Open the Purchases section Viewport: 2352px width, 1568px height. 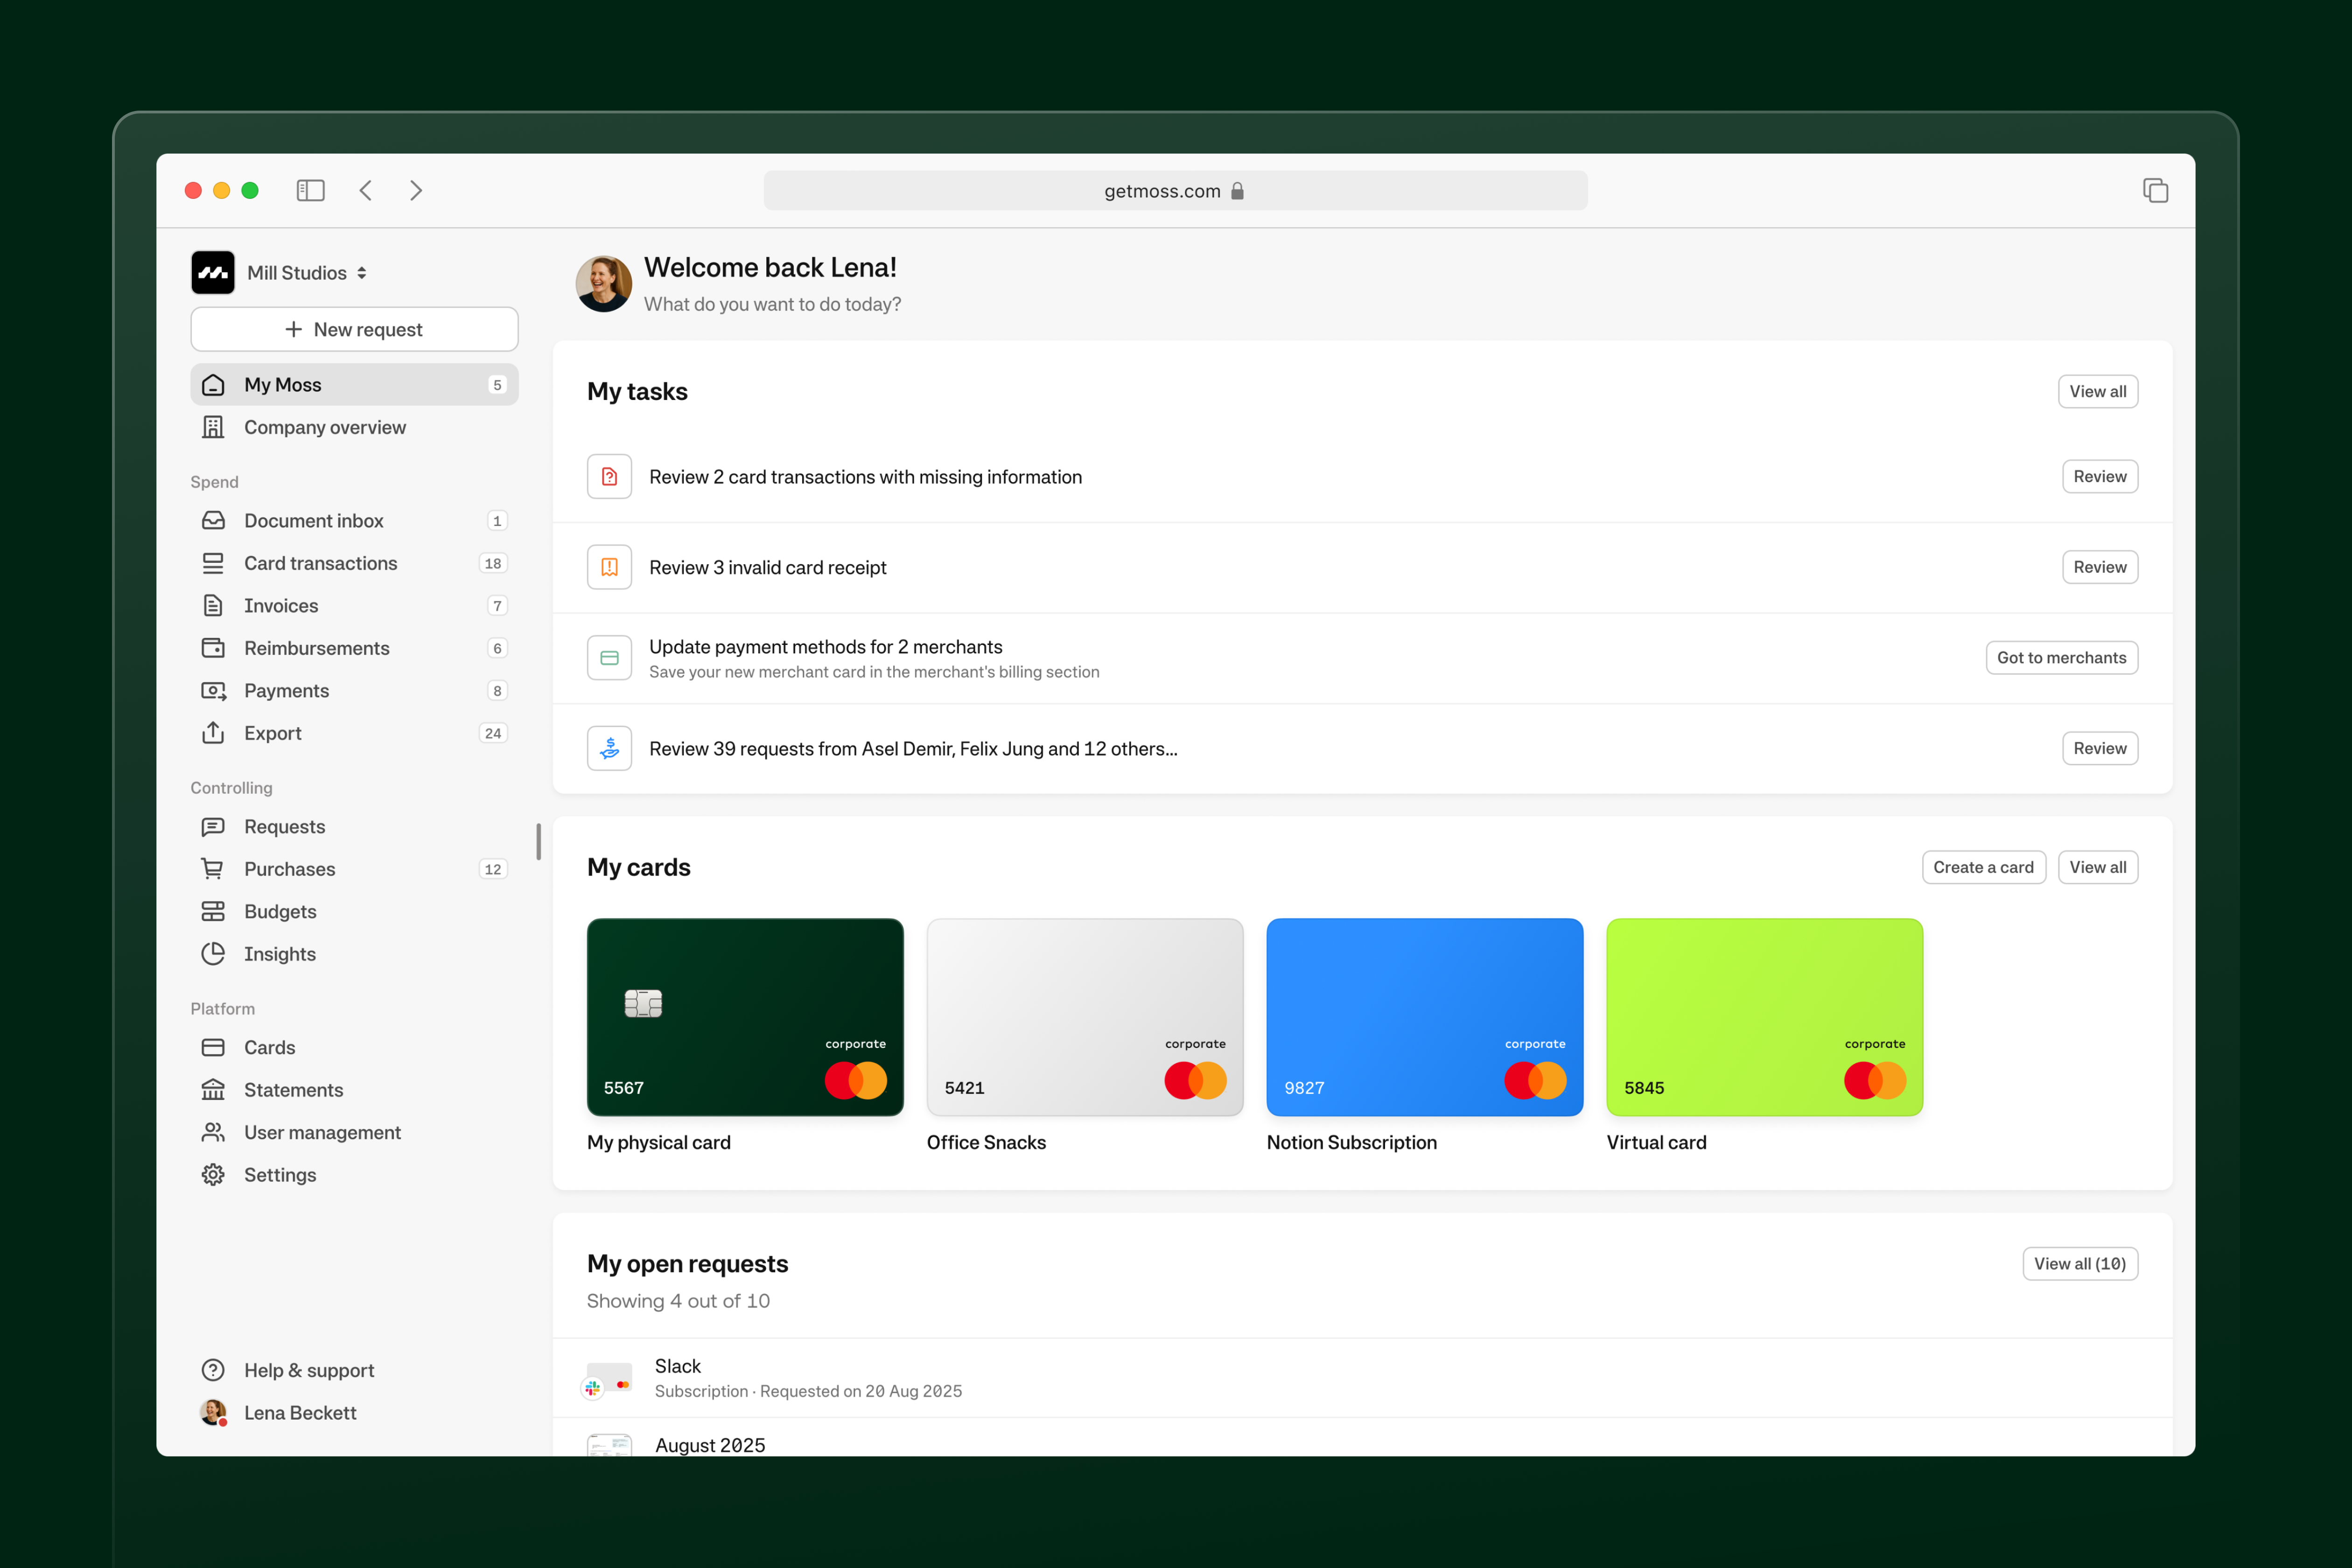click(289, 868)
